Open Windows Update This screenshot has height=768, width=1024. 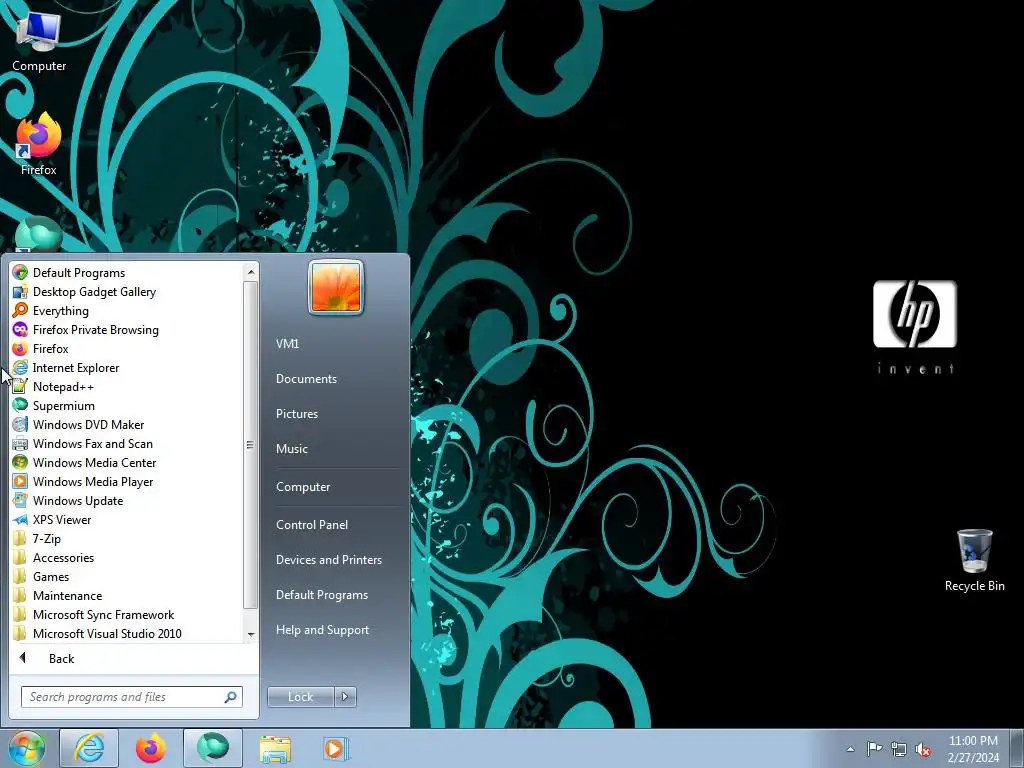pyautogui.click(x=127, y=500)
